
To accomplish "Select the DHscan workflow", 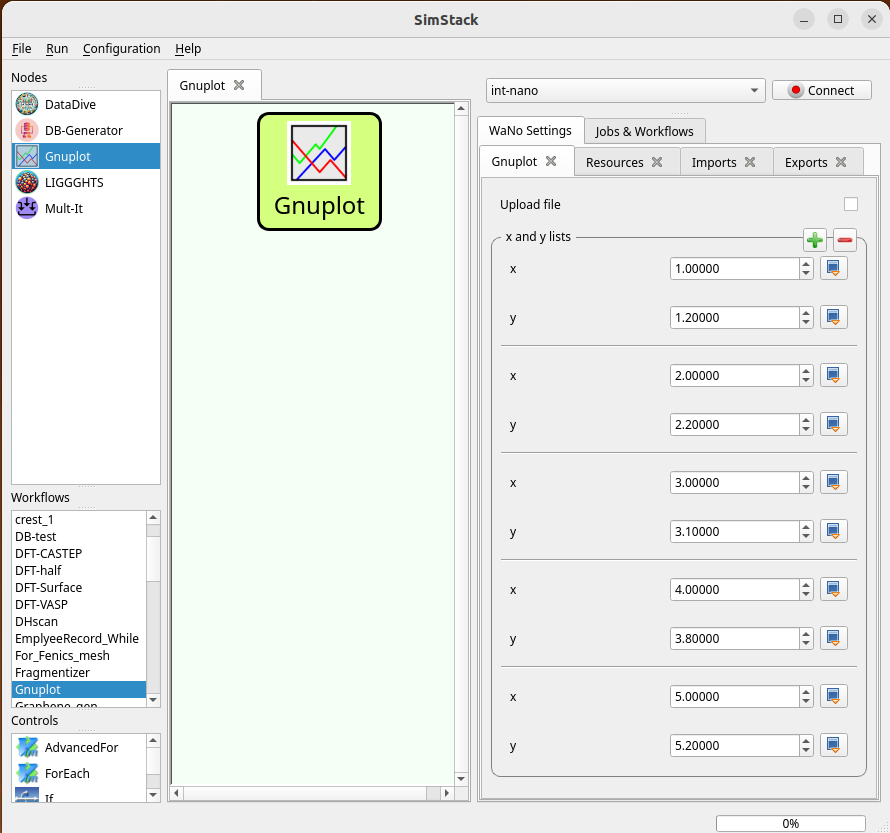I will (79, 622).
